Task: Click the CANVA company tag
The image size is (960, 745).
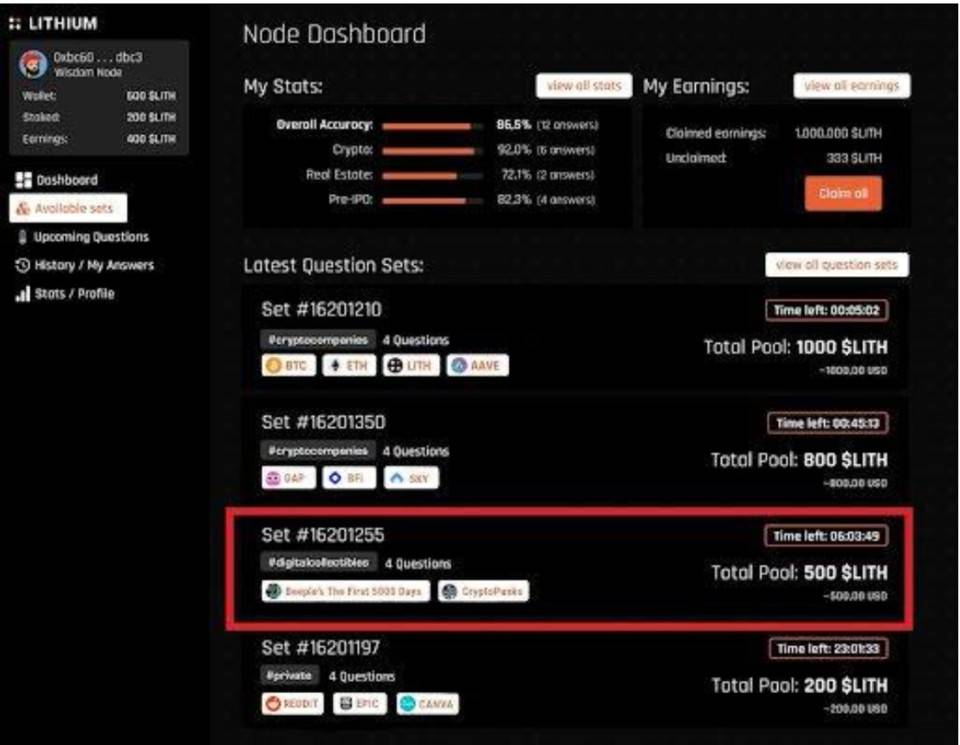Action: [427, 704]
